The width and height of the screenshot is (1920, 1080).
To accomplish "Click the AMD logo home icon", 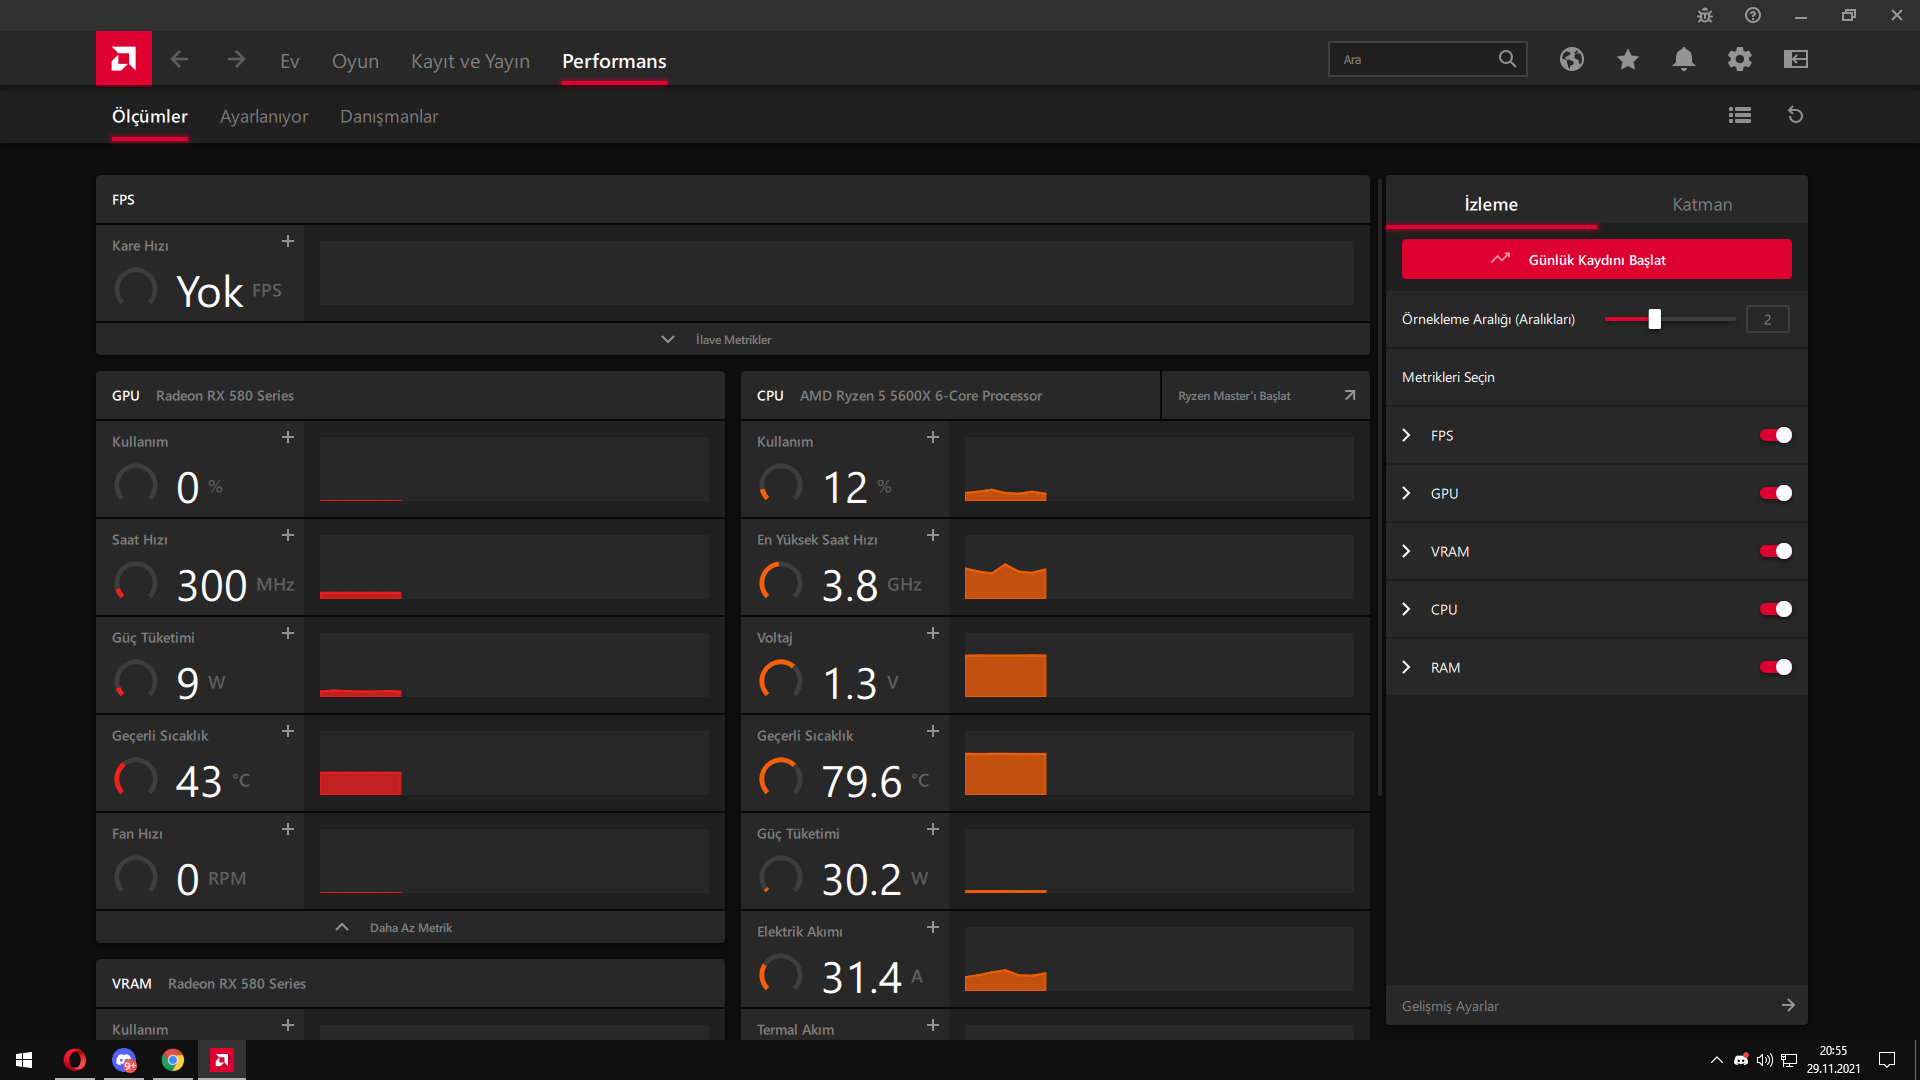I will point(124,59).
